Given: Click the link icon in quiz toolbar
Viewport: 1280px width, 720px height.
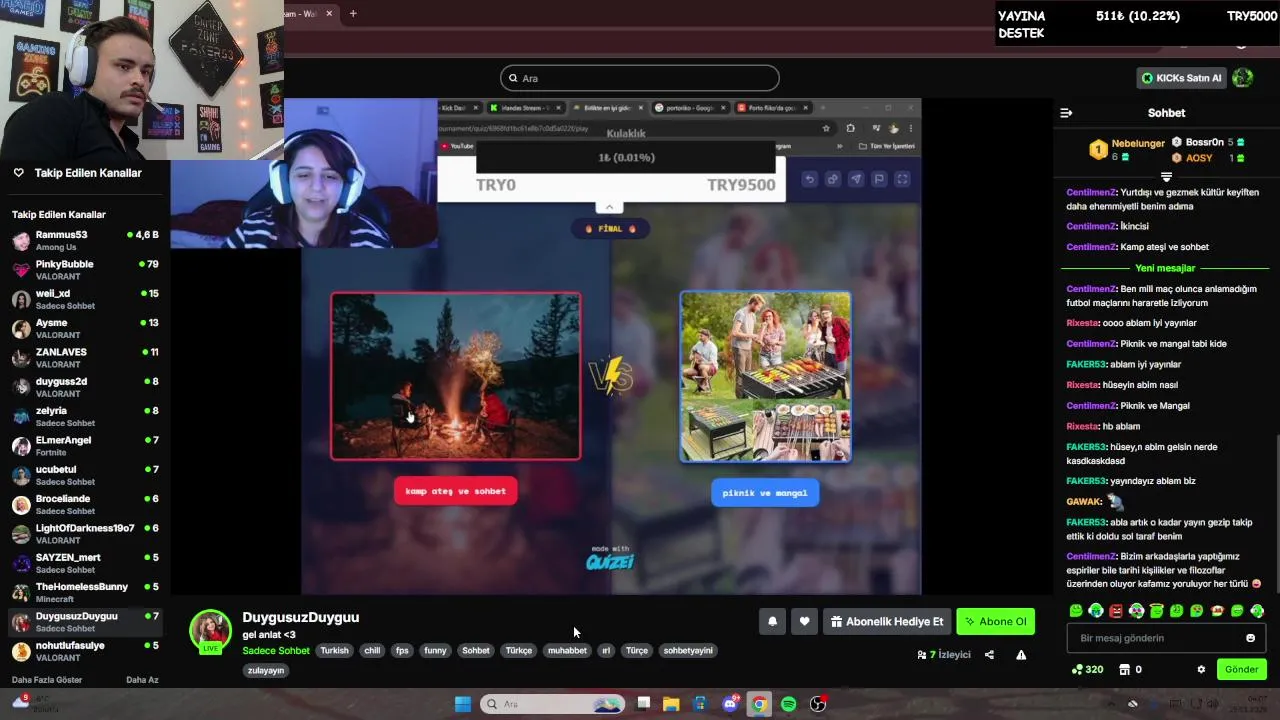Looking at the screenshot, I should click(832, 179).
